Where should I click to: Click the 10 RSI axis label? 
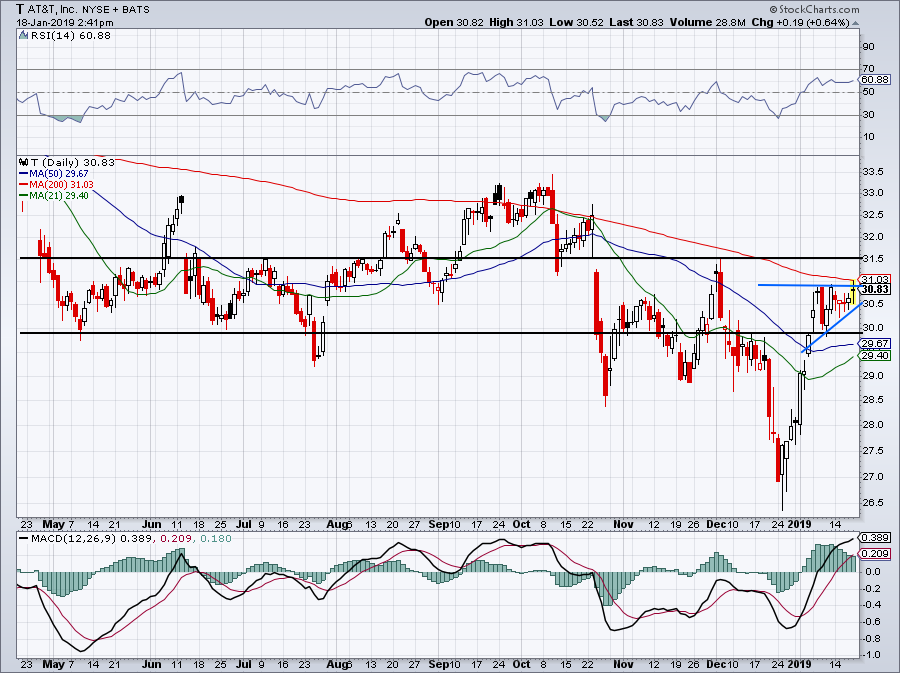coord(868,137)
